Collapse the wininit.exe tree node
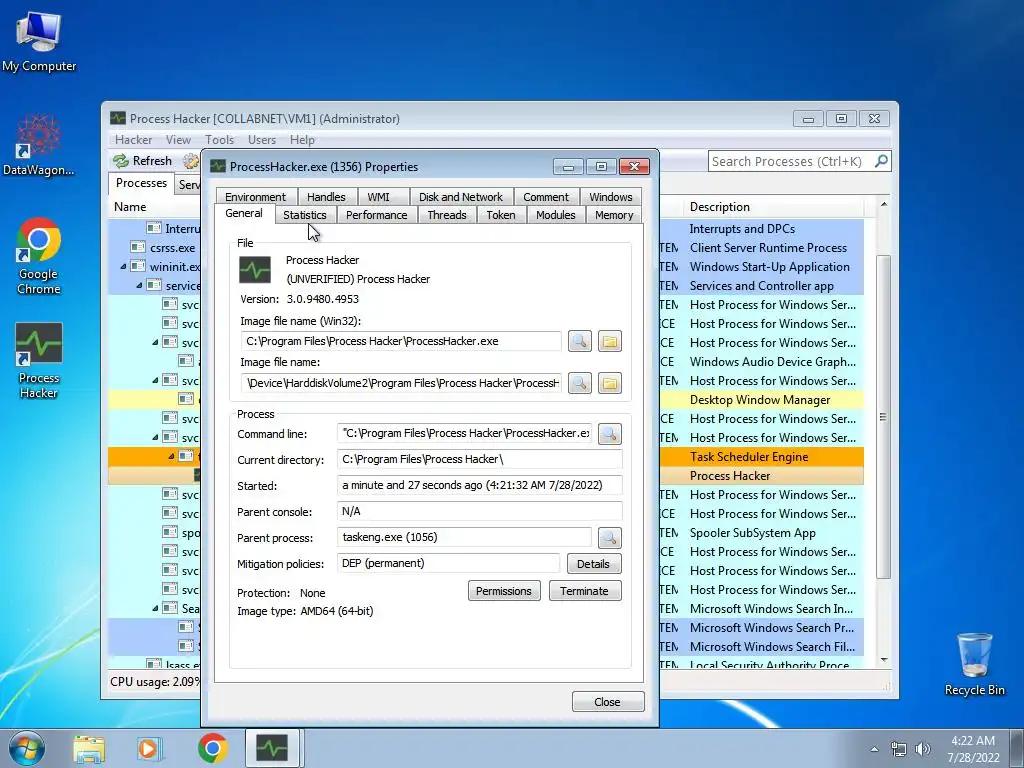Viewport: 1024px width, 768px height. pos(123,266)
